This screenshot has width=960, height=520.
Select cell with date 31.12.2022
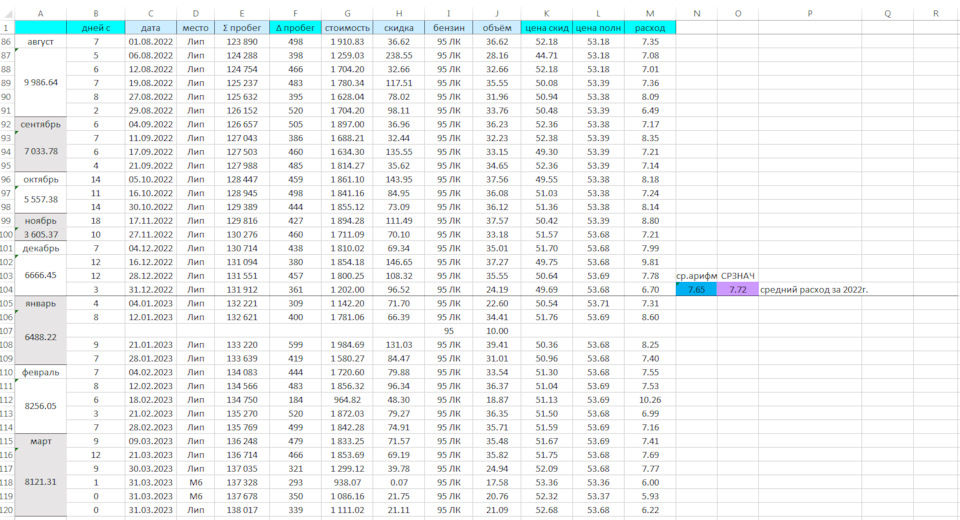click(151, 290)
